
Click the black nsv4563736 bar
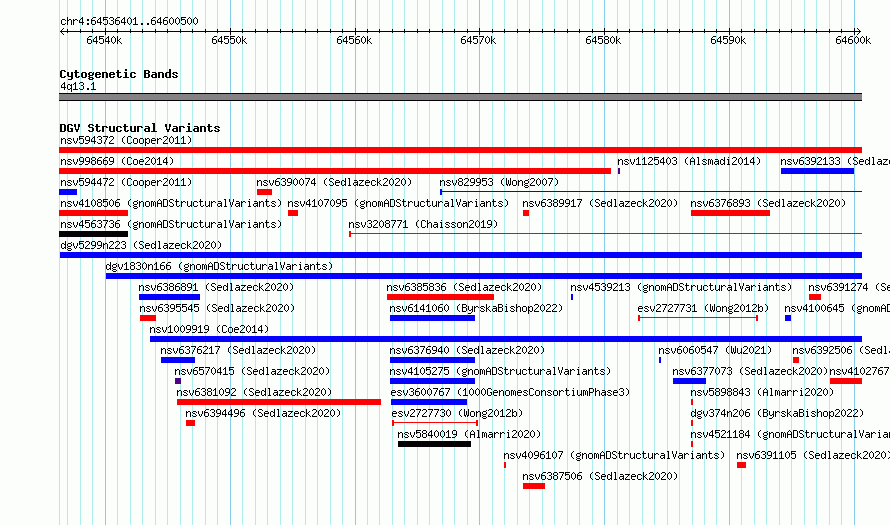pos(94,234)
